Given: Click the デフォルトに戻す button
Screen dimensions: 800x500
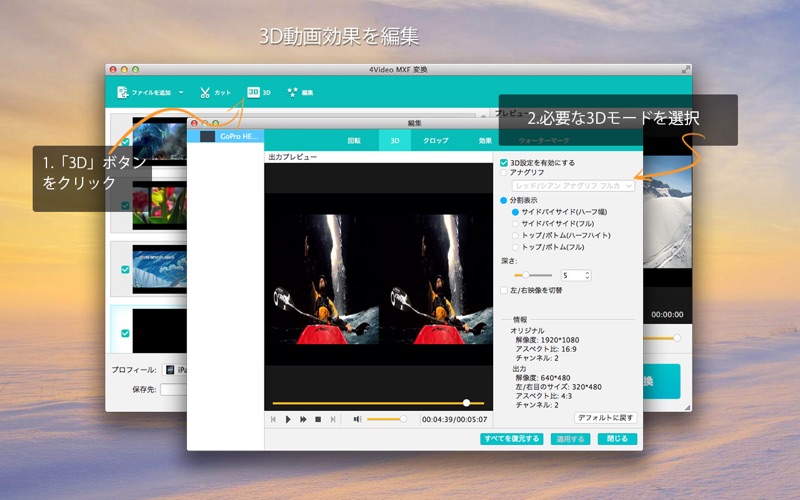Looking at the screenshot, I should (606, 418).
